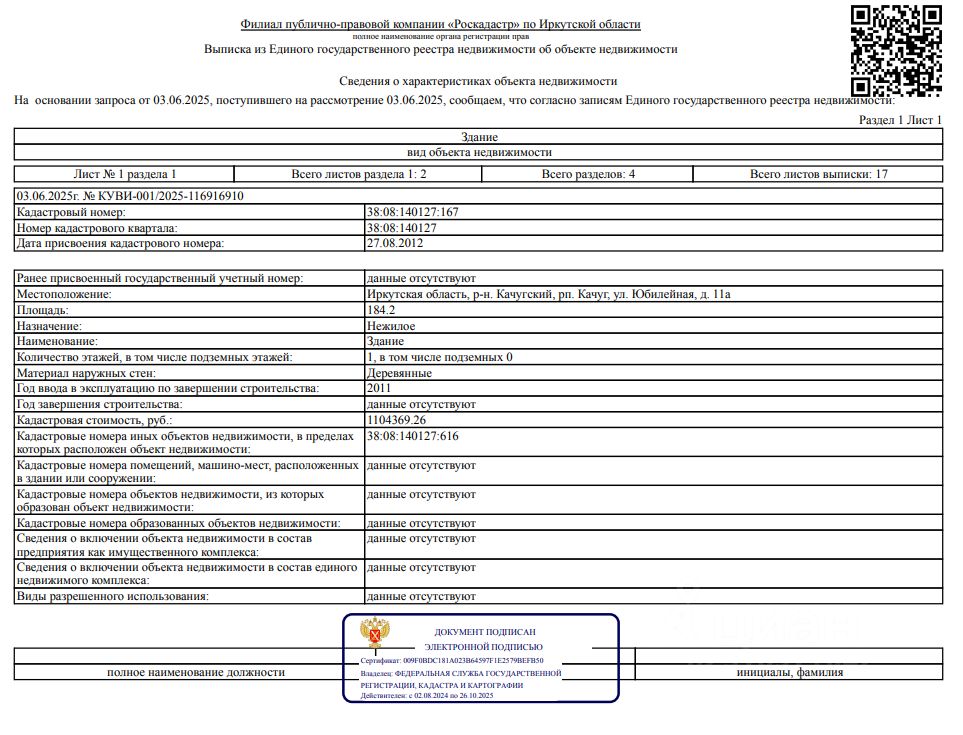Click the label 'Ранее присвоенный государственный учетный номер:'
Image resolution: width=963 pixels, height=735 pixels.
tap(160, 278)
